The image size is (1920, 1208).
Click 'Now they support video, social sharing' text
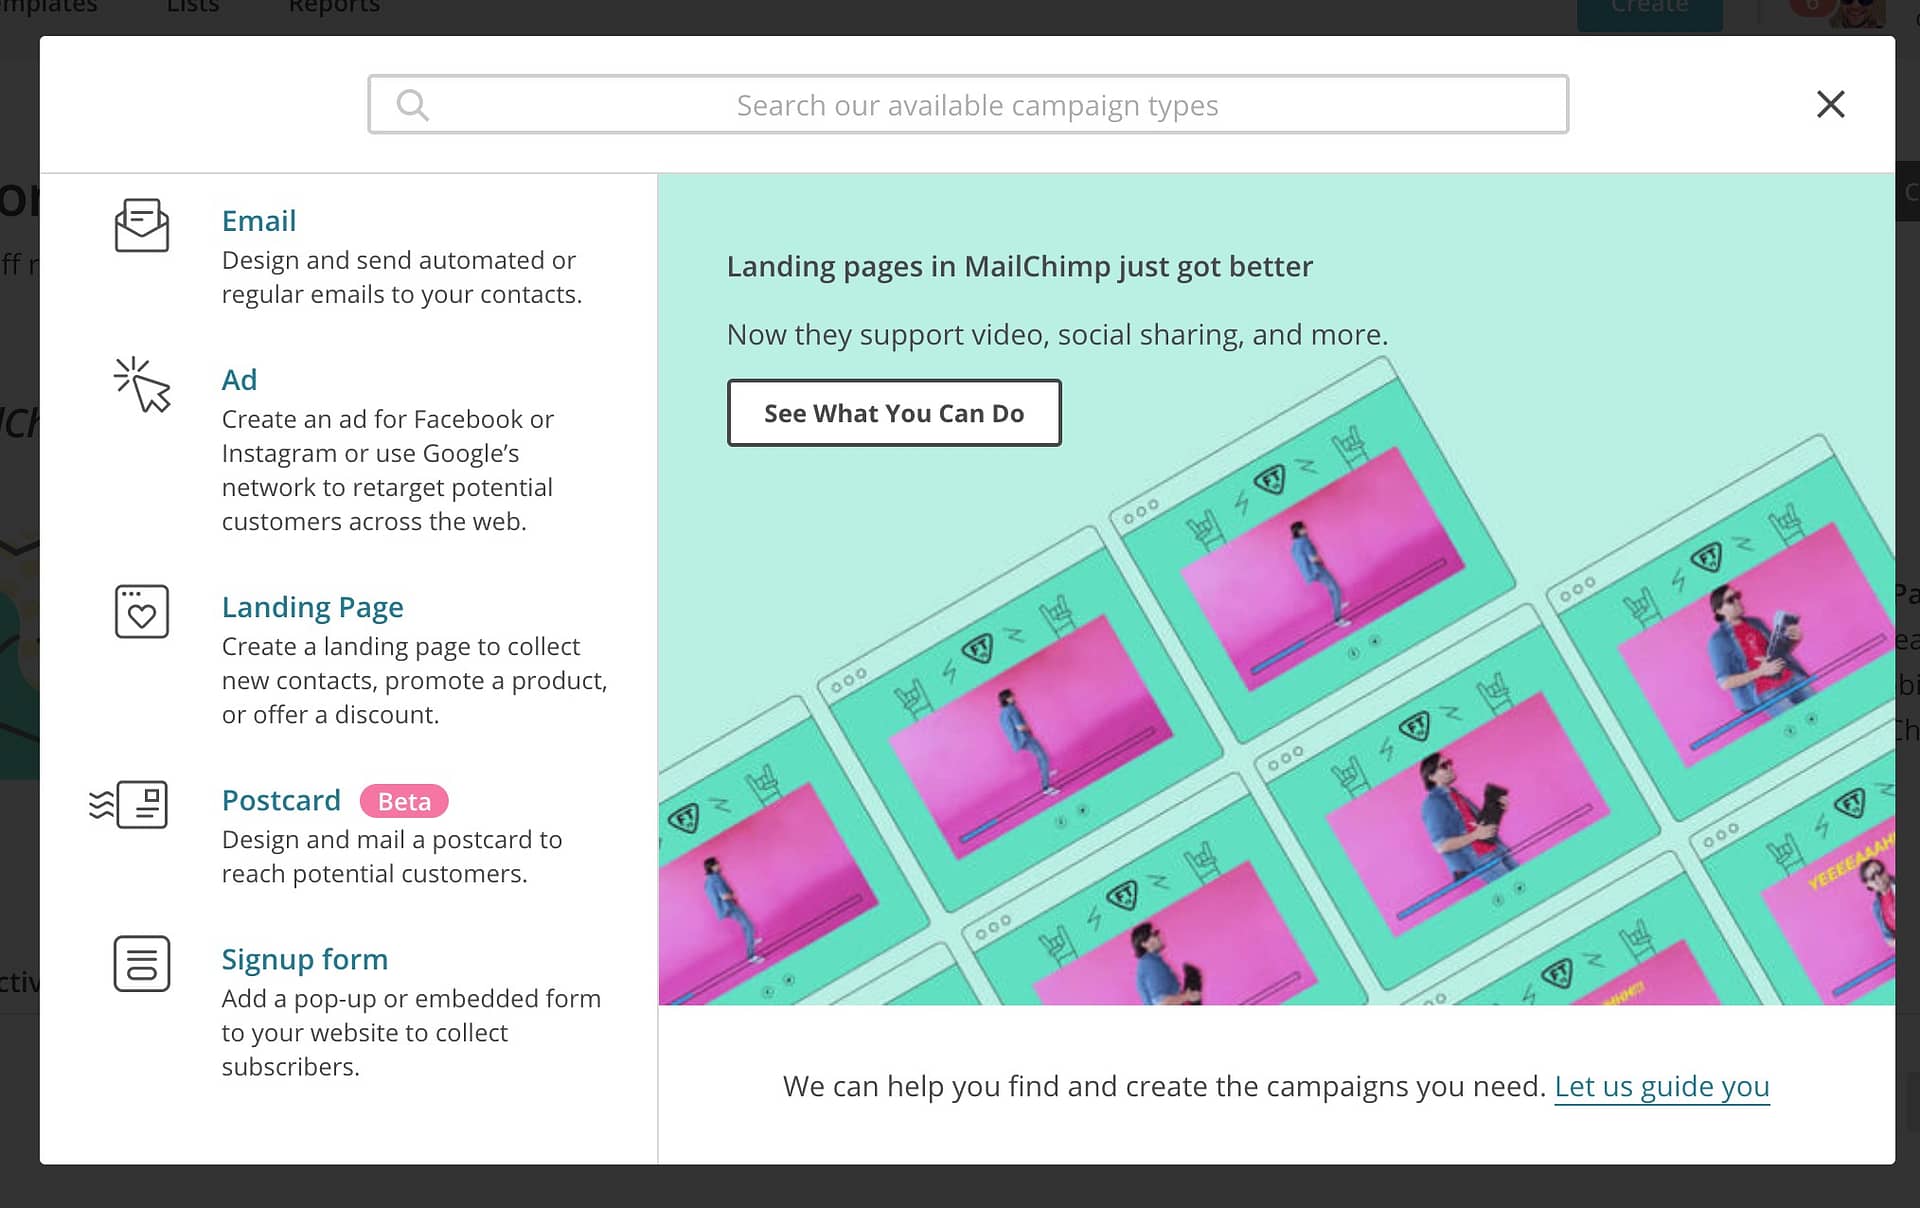click(1057, 335)
